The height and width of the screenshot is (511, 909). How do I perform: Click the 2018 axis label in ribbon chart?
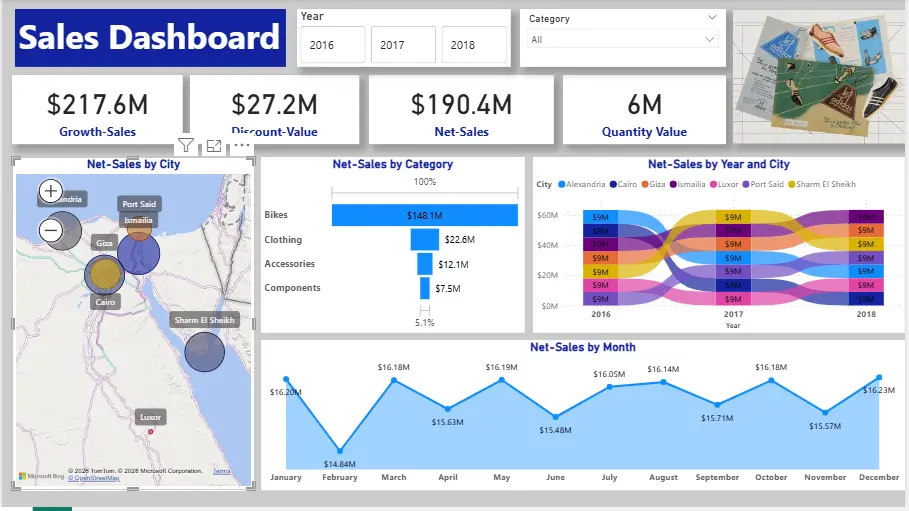click(866, 314)
